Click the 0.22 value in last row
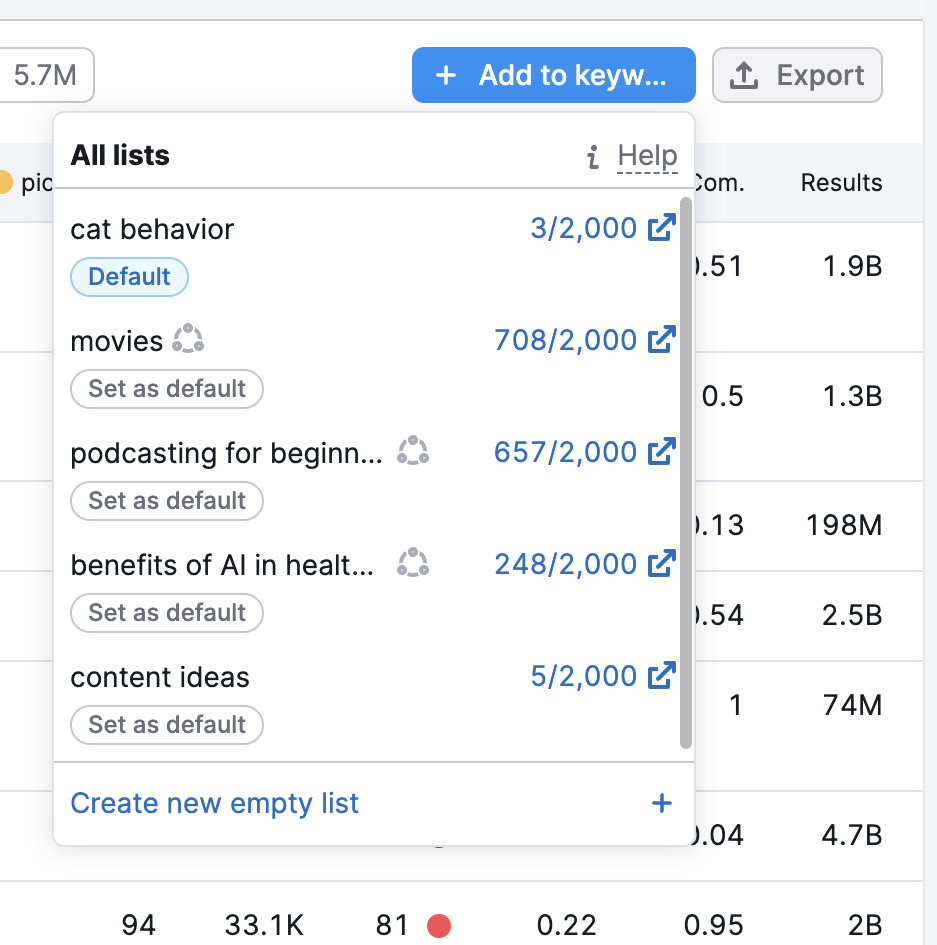This screenshot has height=945, width=937. (566, 926)
